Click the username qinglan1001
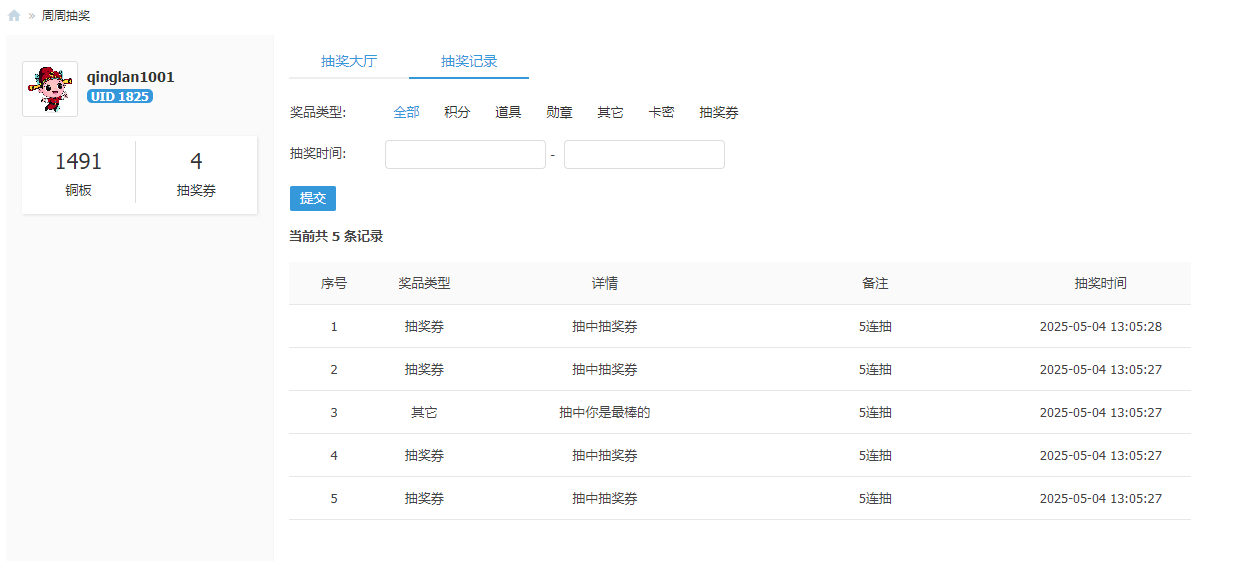 pos(131,77)
